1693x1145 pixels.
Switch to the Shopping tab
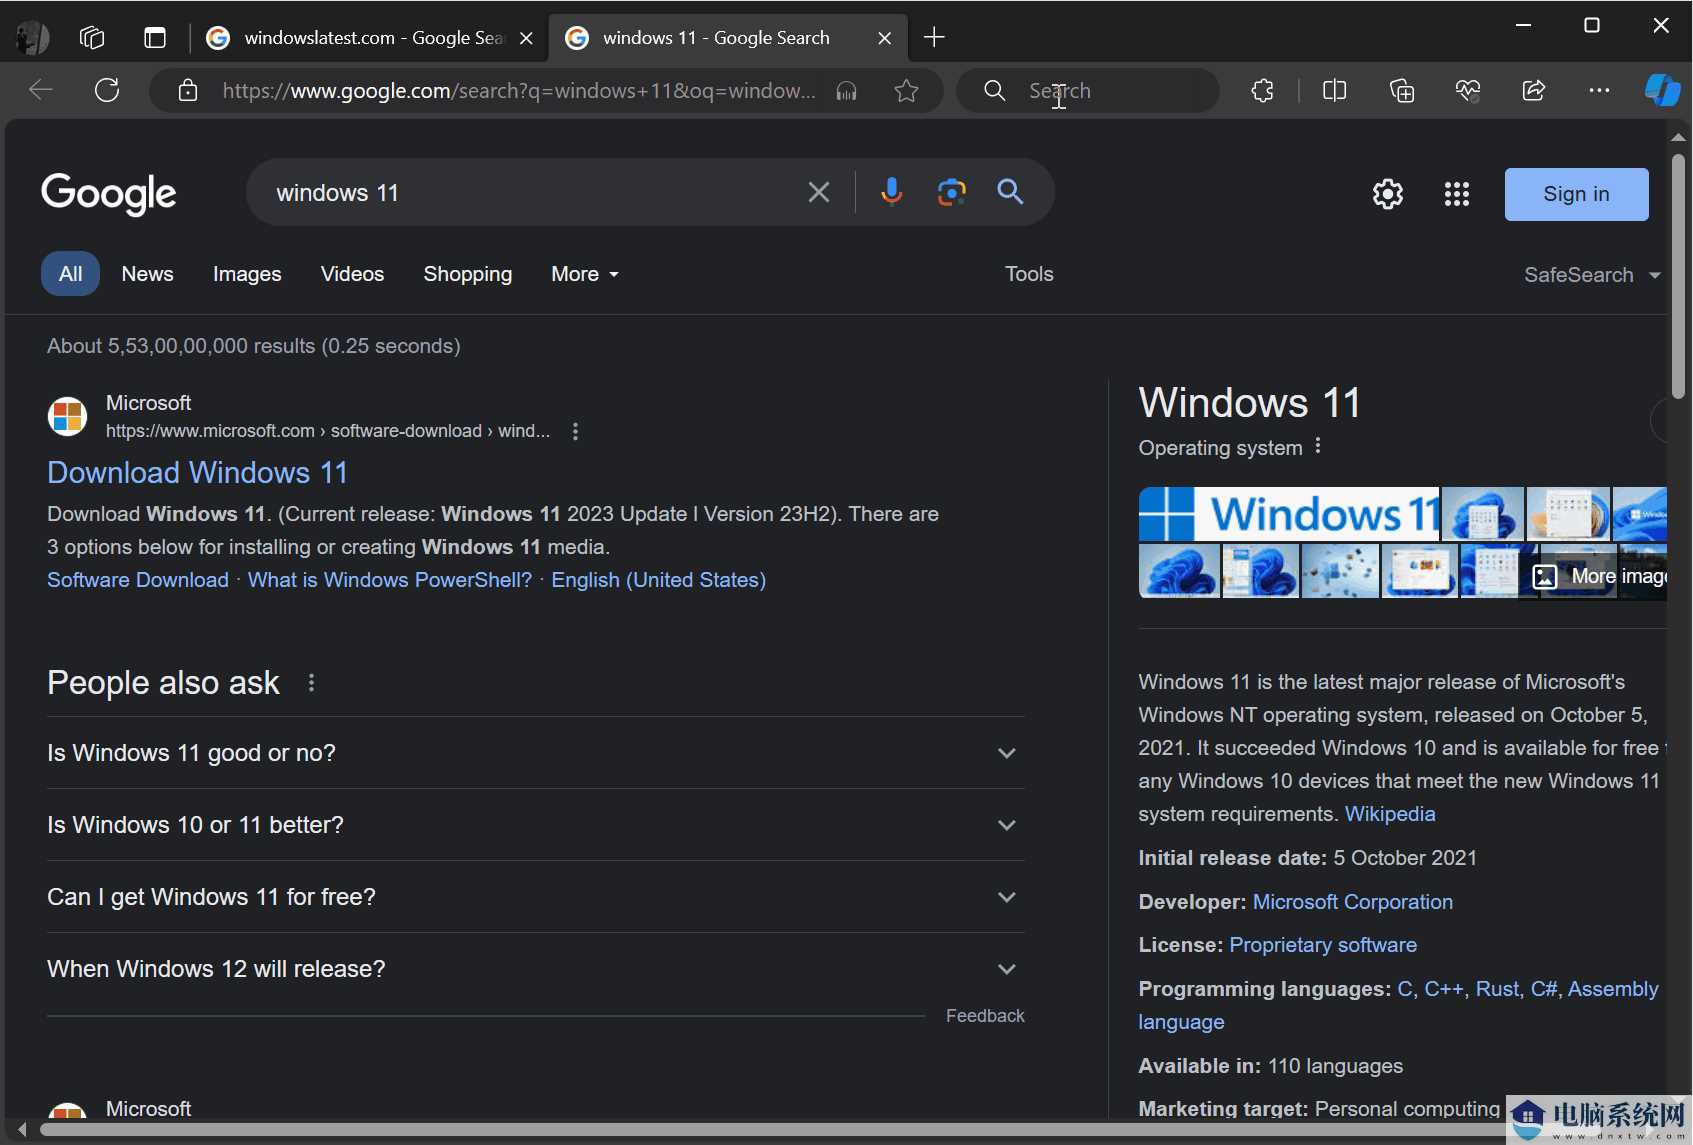[467, 274]
